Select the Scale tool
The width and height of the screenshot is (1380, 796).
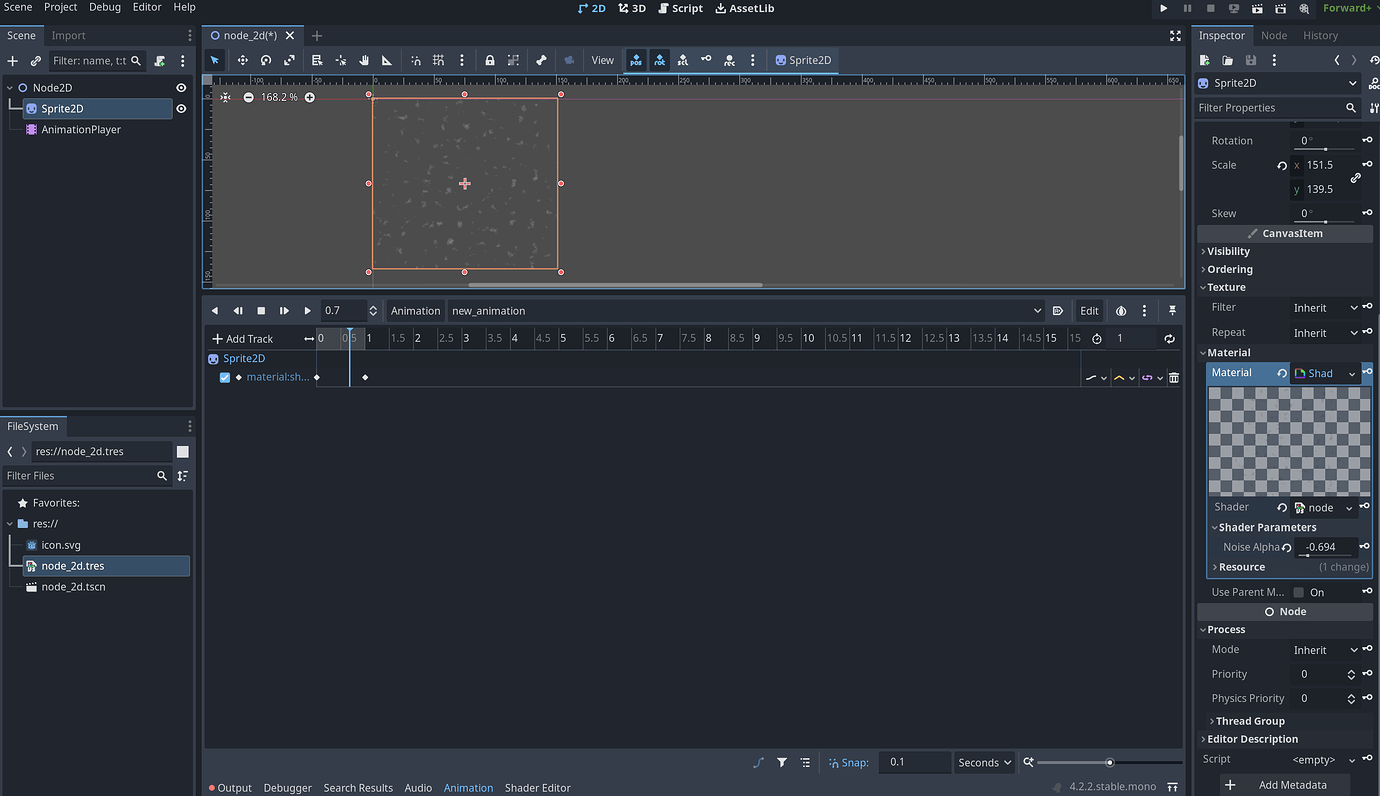[x=289, y=60]
